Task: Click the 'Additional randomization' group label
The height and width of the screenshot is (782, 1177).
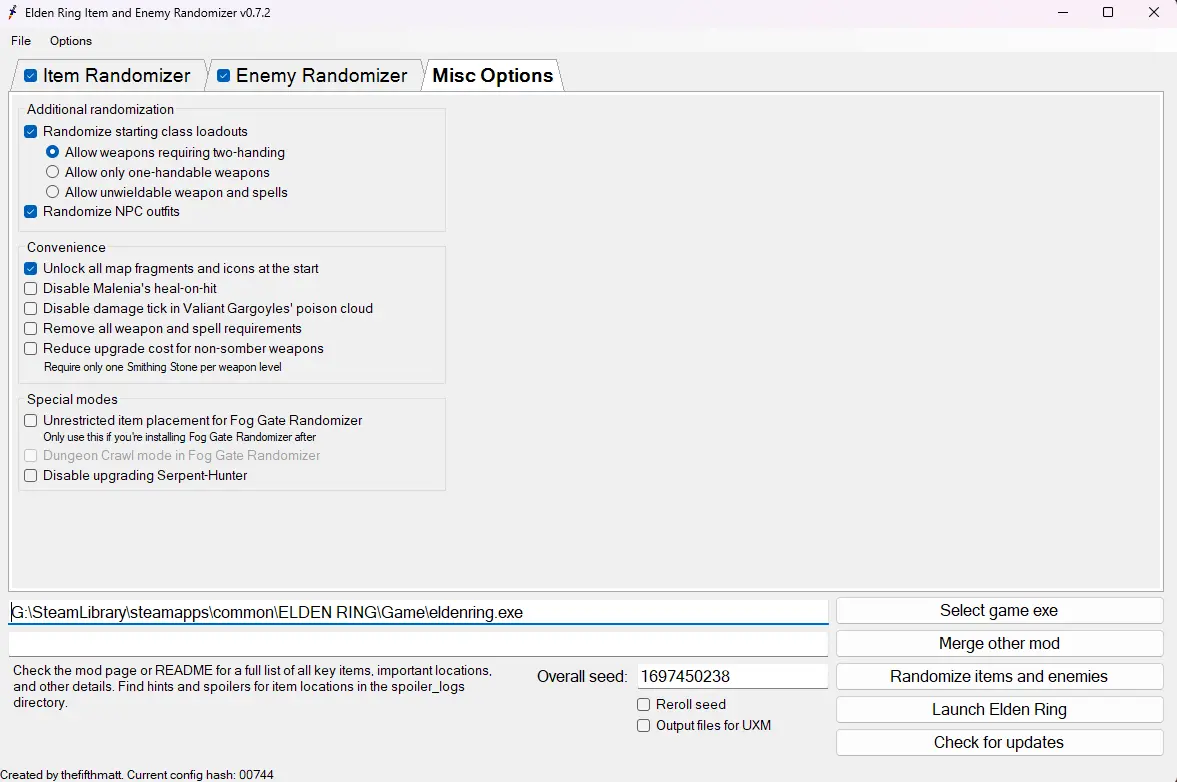Action: [101, 110]
